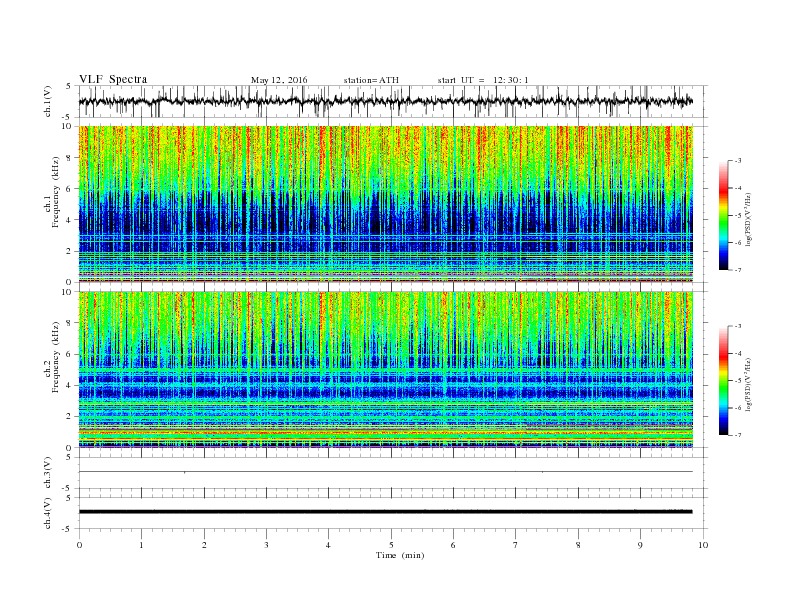Viewport: 792px width, 612px height.
Task: Click the time axis tick label '4'
Action: pos(328,545)
